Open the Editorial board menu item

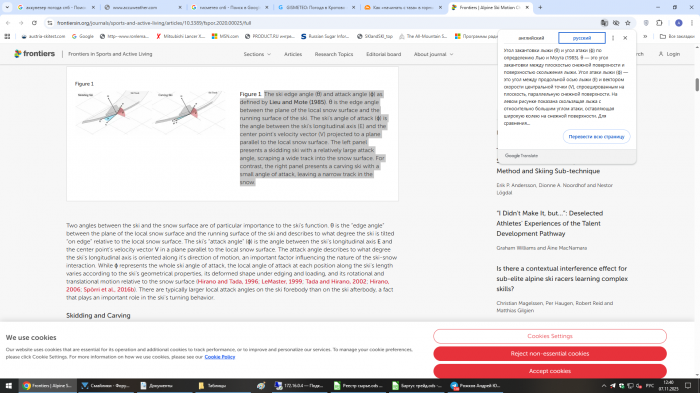383,54
